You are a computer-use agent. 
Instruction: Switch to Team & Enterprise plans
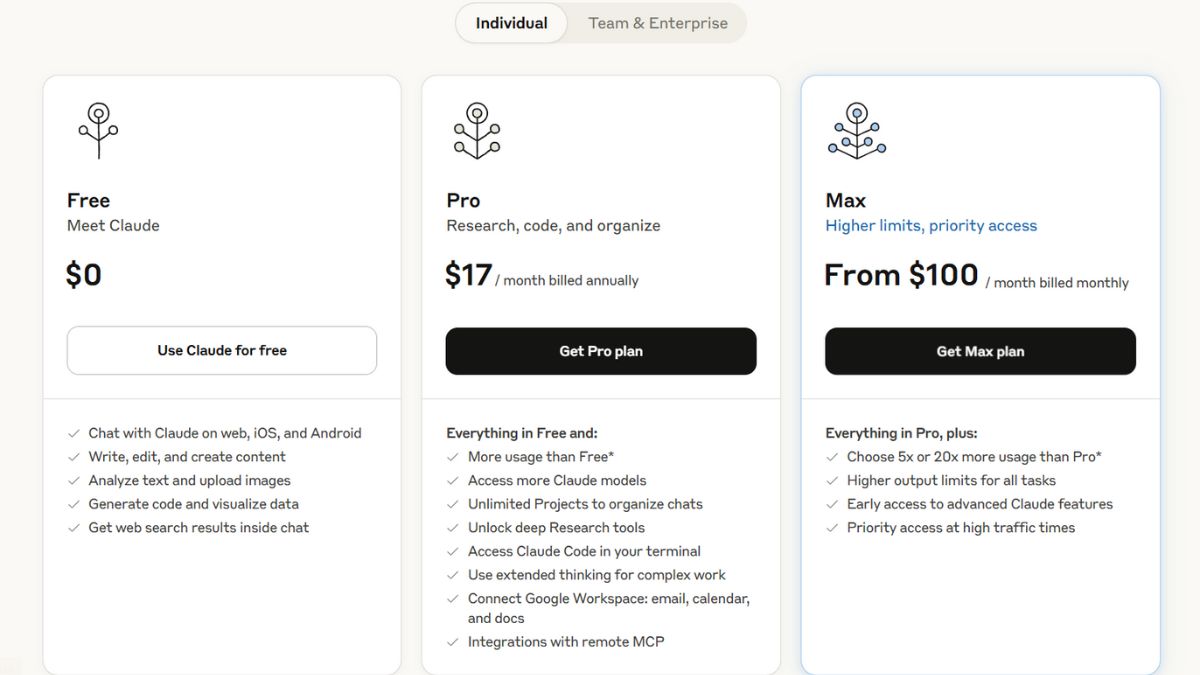(x=658, y=23)
